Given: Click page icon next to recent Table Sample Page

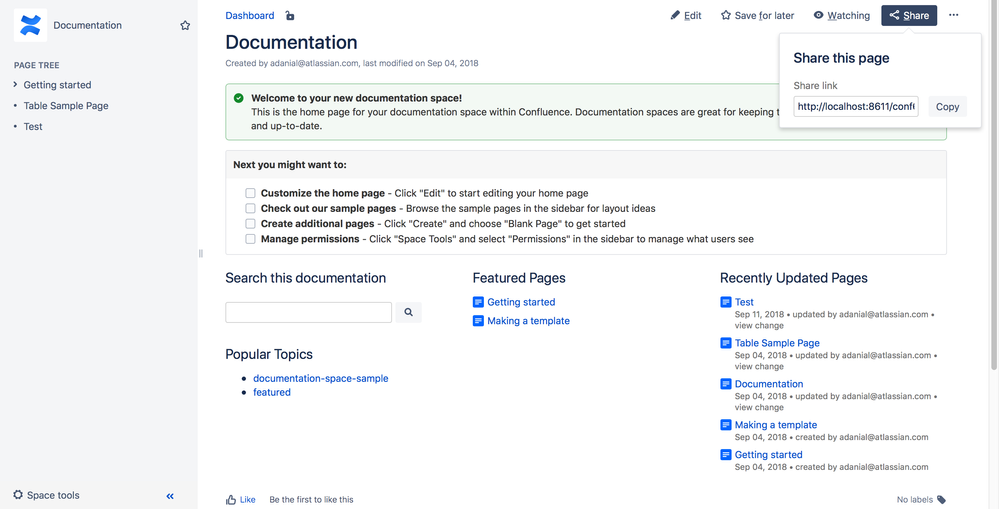Looking at the screenshot, I should pos(726,343).
